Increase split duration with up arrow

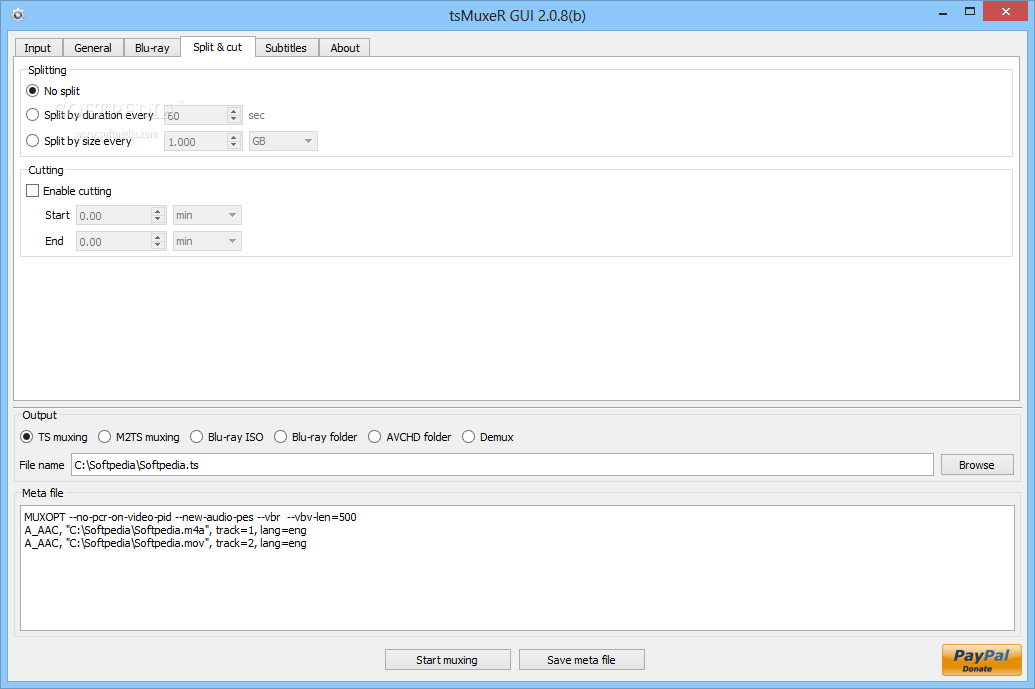[x=234, y=111]
